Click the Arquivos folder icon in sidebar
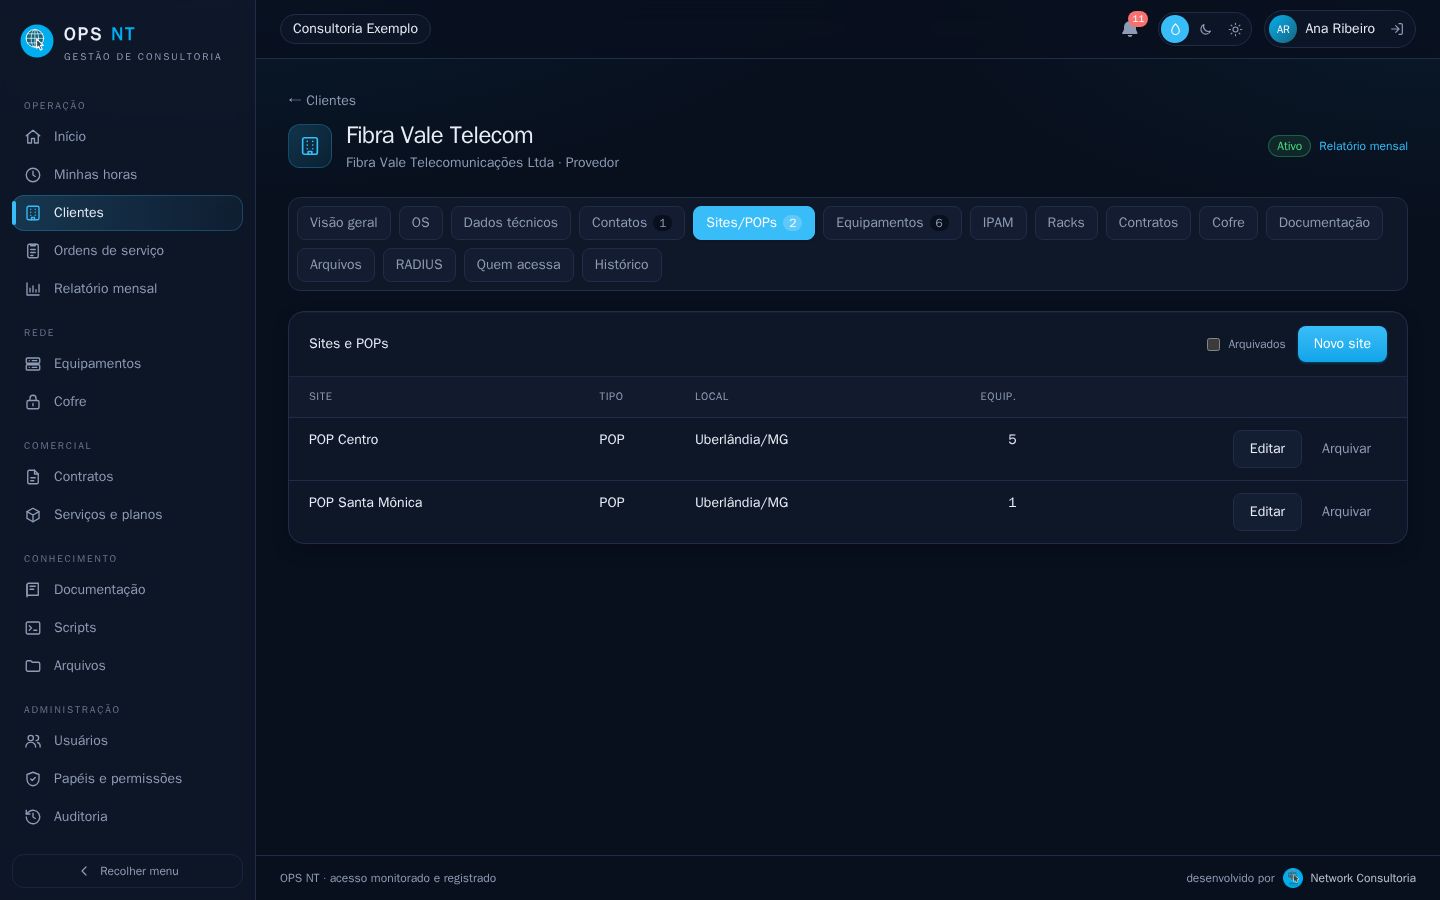Screen dimensions: 1440x900 [33, 666]
